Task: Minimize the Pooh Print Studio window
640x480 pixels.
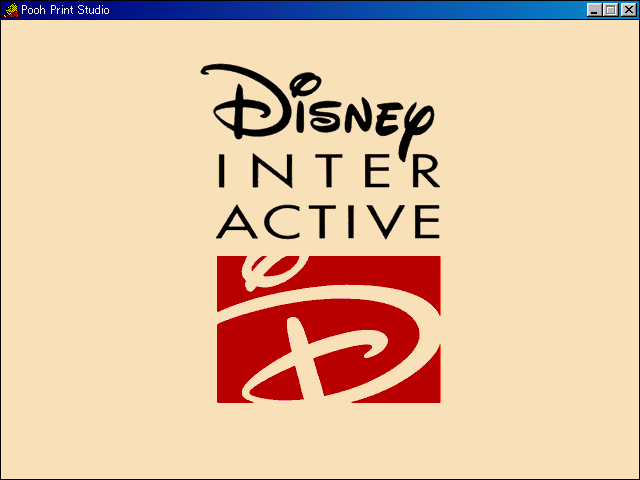Action: tap(594, 10)
